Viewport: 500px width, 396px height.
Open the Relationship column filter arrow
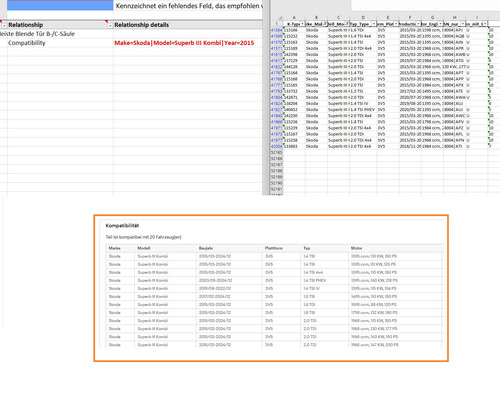click(110, 25)
